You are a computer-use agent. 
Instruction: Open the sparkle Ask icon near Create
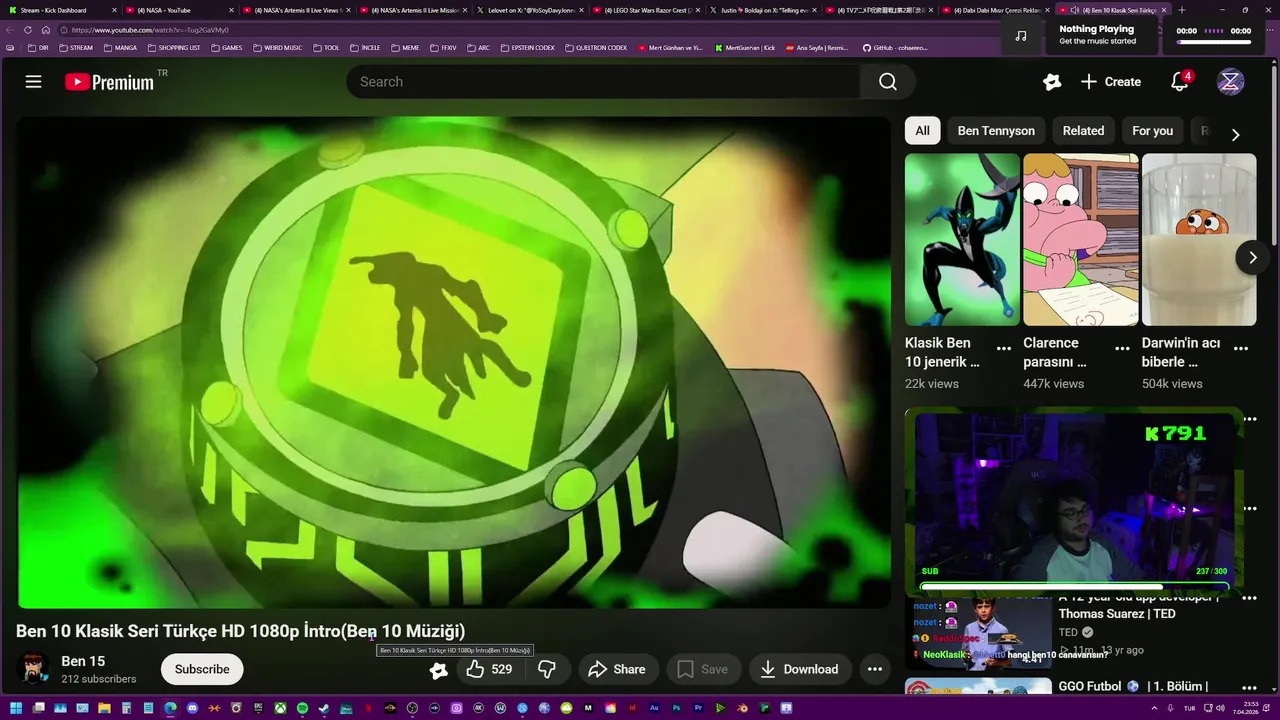tap(1052, 82)
